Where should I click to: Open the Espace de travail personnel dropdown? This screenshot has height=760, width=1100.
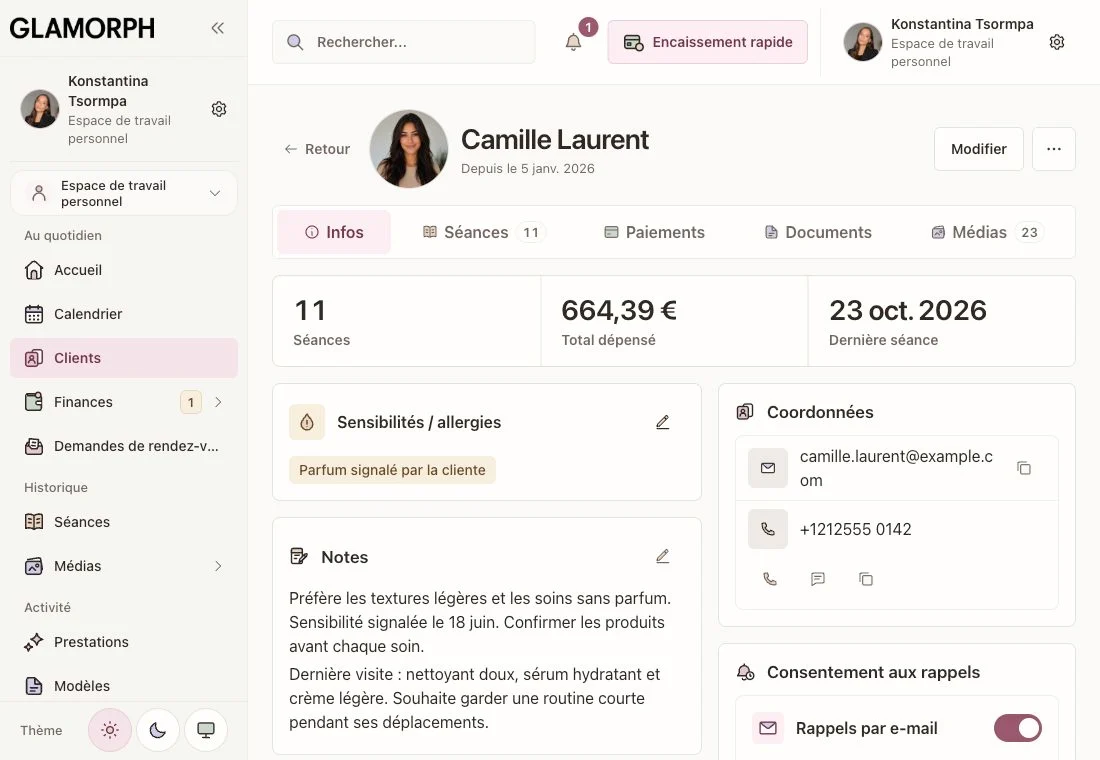[x=123, y=193]
